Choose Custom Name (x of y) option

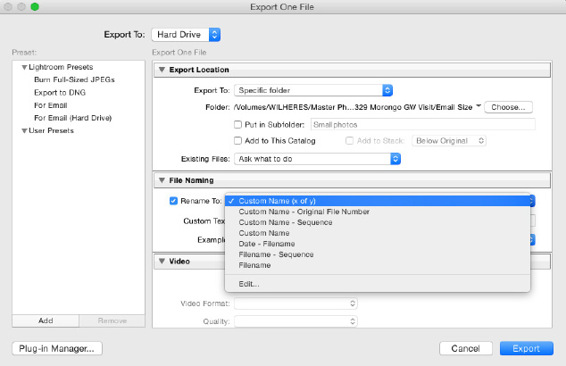[377, 201]
